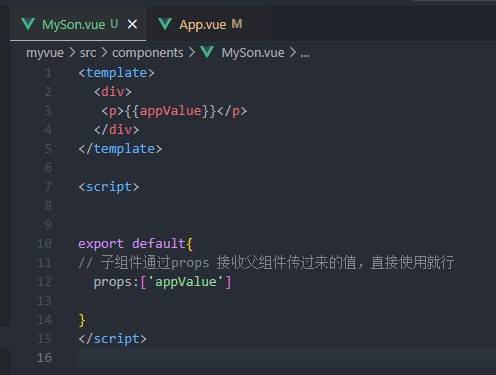The image size is (496, 375).
Task: Click chevron after src breadcrumb
Action: [x=104, y=52]
